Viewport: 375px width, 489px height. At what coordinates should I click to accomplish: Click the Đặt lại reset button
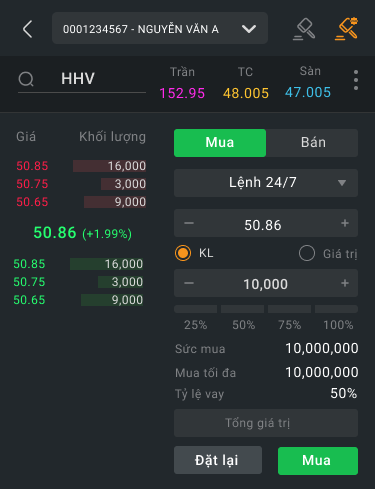[218, 460]
